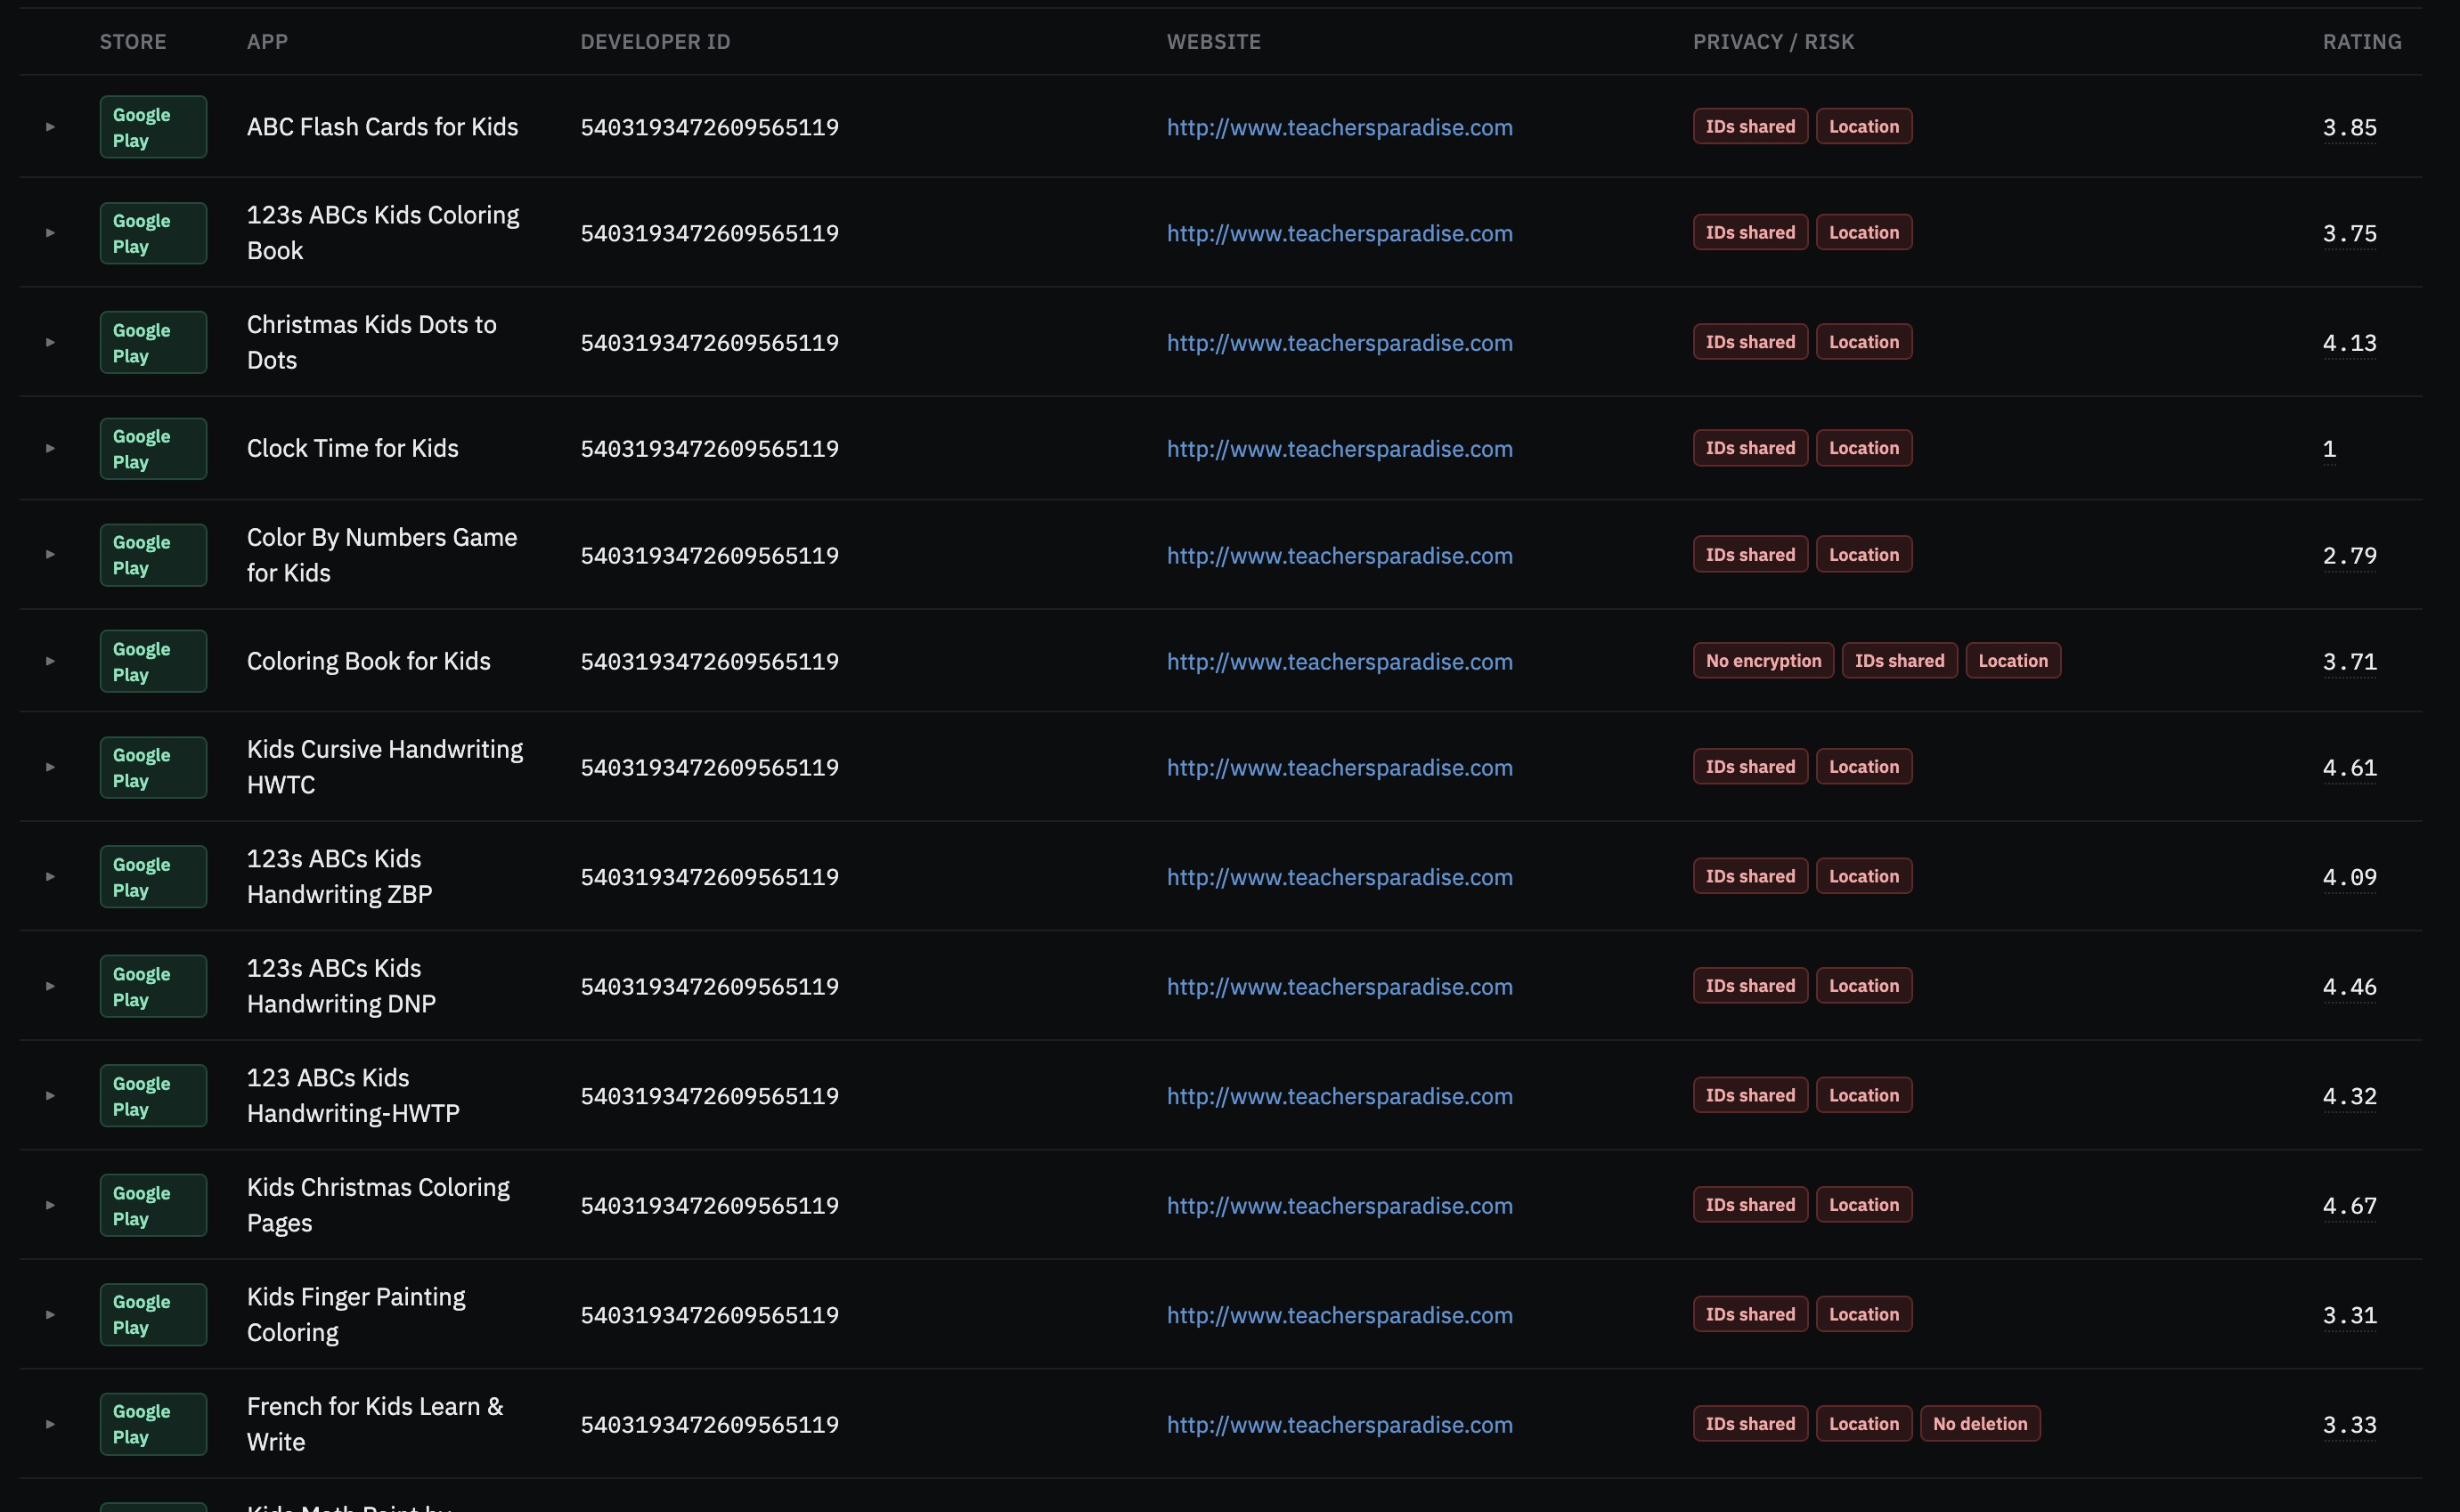The height and width of the screenshot is (1512, 2460).
Task: Click the 3.85 rating for ABC Flash Cards
Action: pyautogui.click(x=2349, y=128)
